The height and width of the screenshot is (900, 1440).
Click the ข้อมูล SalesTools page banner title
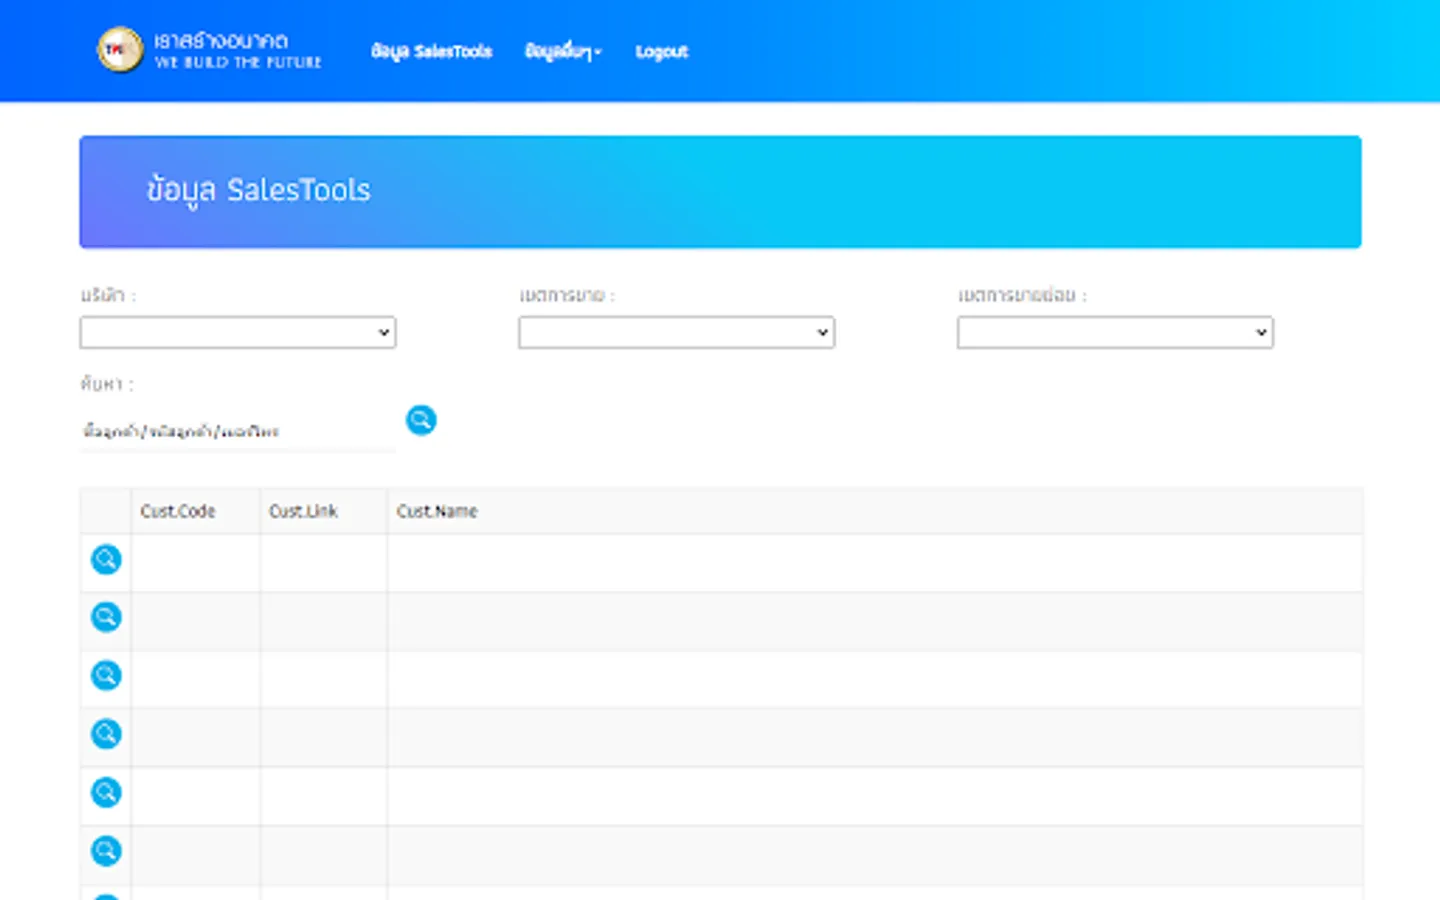(259, 190)
